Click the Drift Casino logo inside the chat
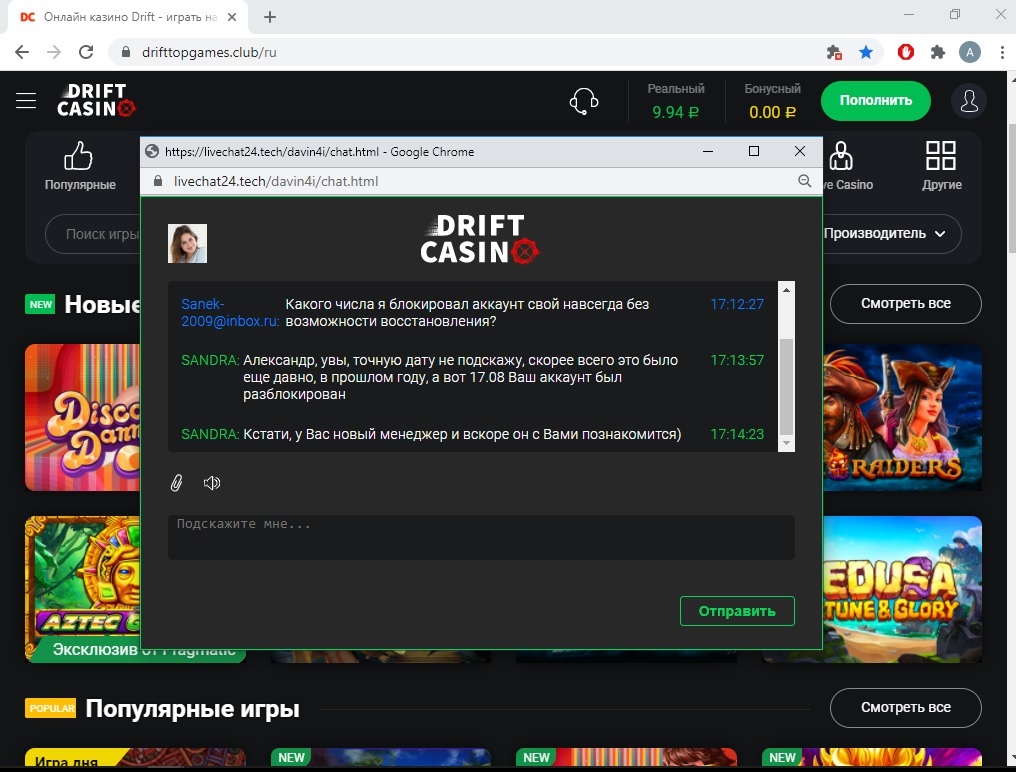Screen dimensions: 1016x772 (479, 239)
